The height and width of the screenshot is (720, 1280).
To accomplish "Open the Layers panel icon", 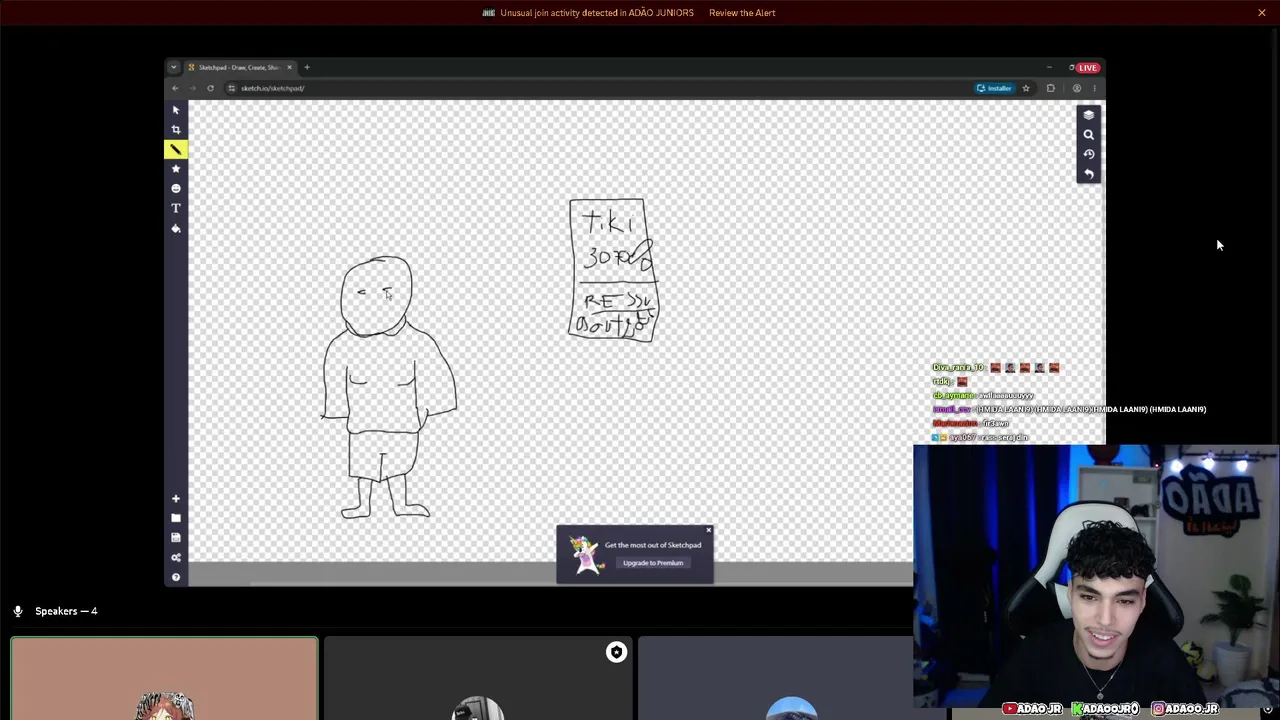I will 1089,115.
